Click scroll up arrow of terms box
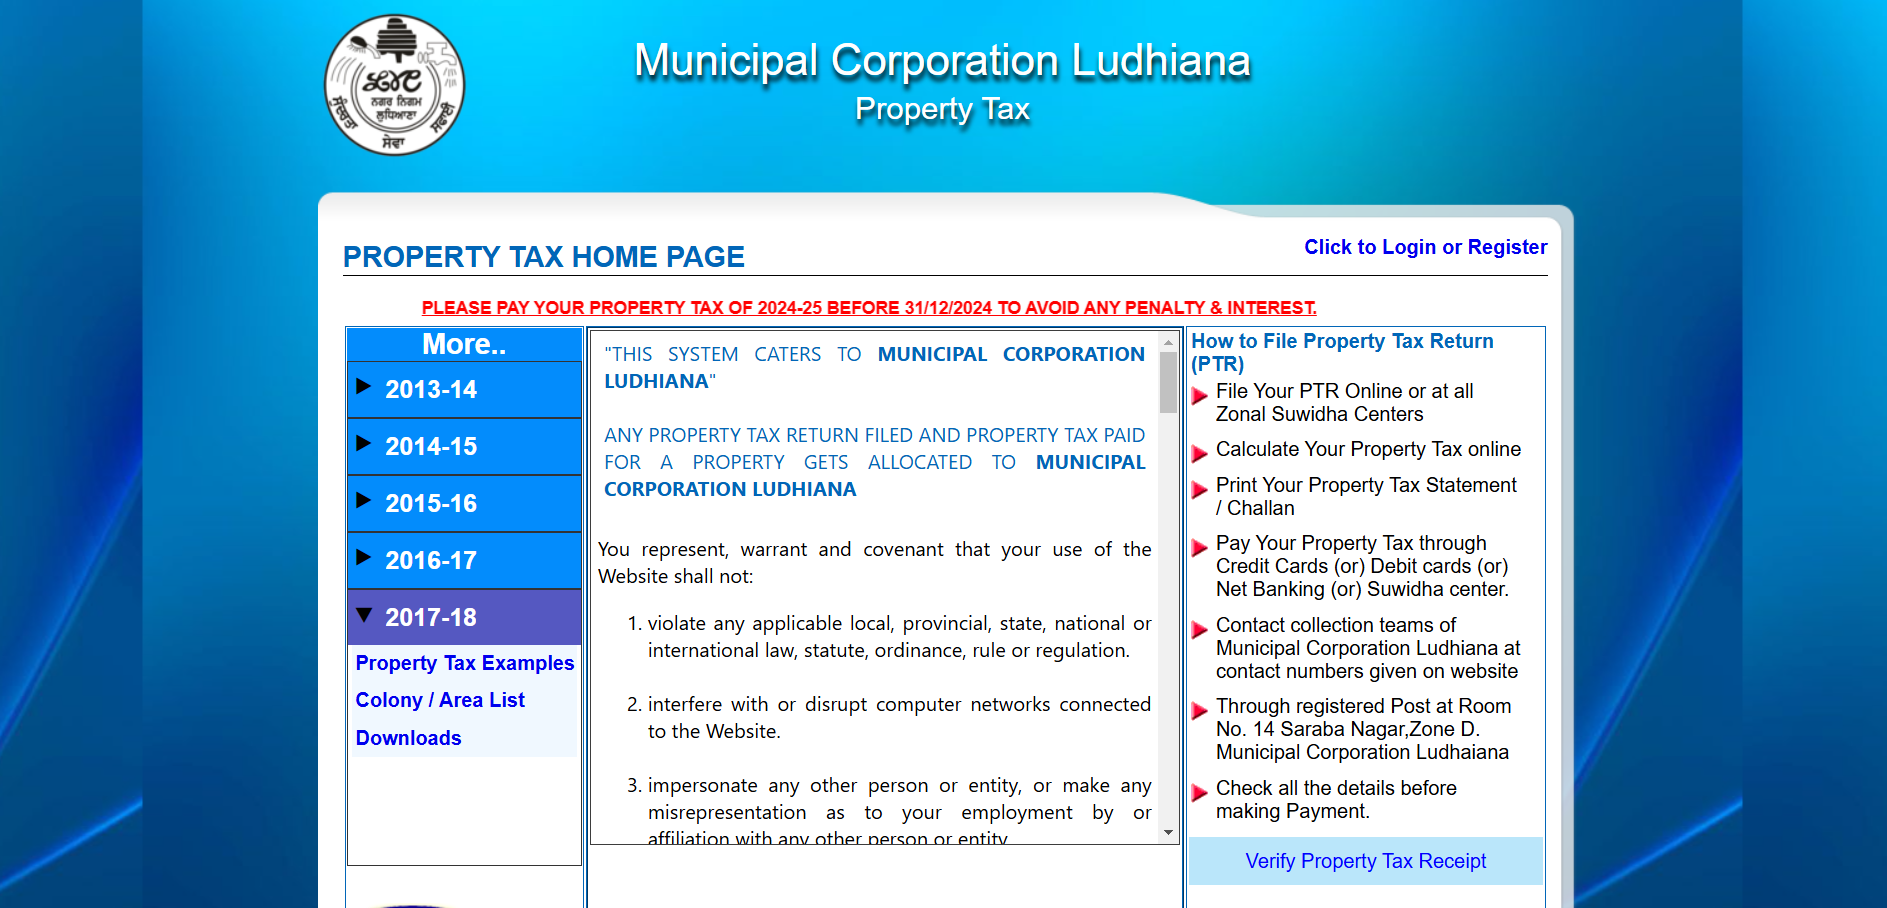 click(x=1168, y=342)
